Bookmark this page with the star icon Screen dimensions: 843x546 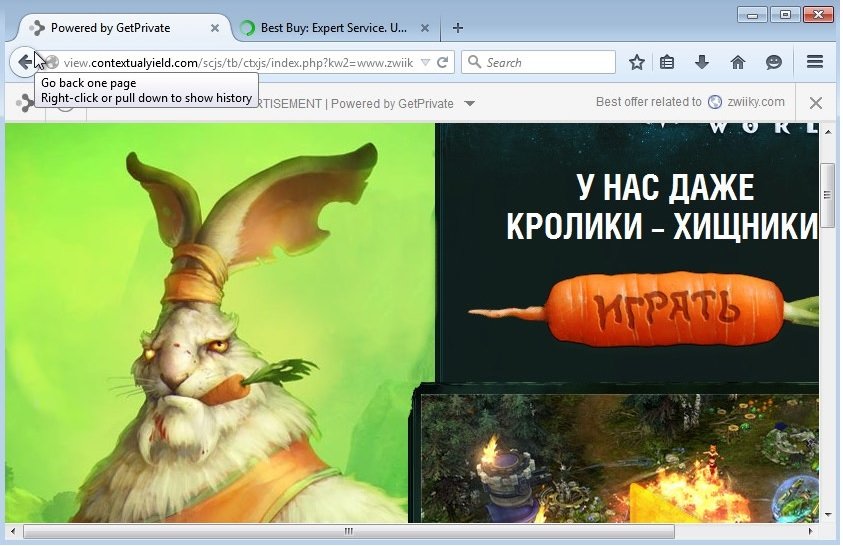point(637,62)
